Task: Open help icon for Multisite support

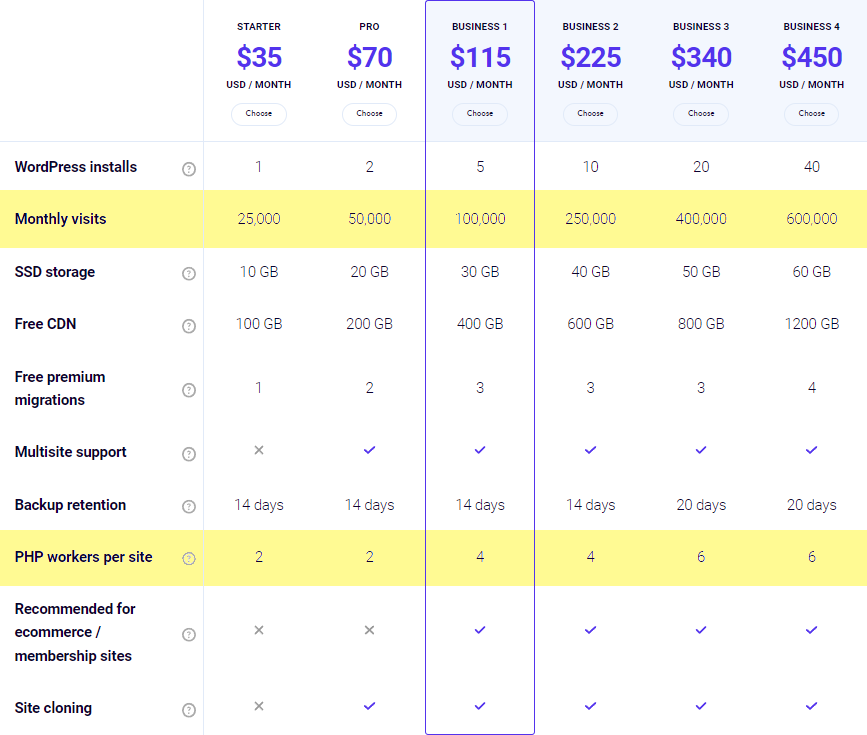Action: coord(189,454)
